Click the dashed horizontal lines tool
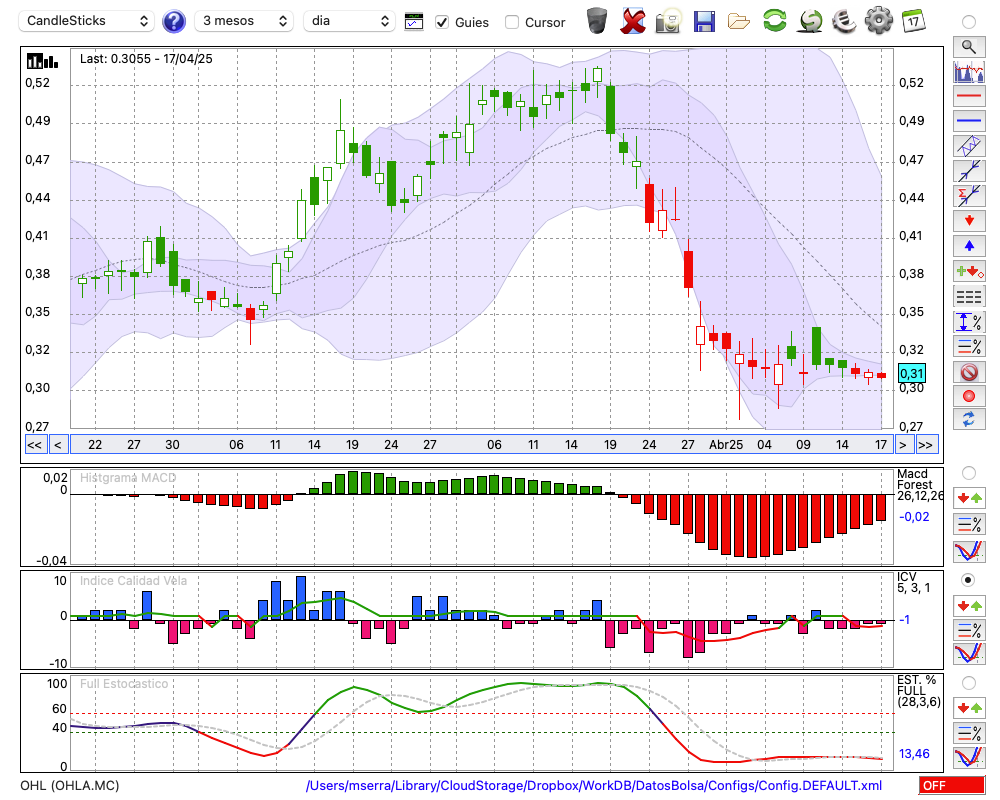This screenshot has height=800, width=1000. coord(969,296)
